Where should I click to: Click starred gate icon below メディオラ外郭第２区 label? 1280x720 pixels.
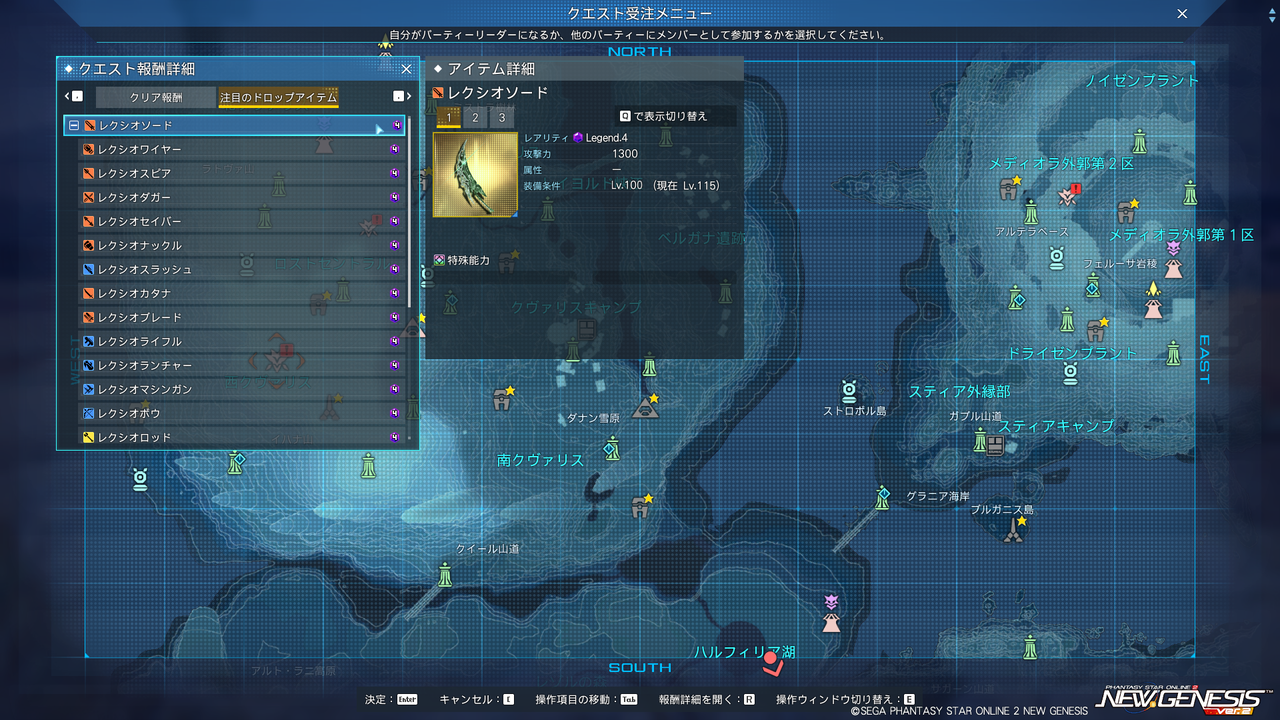(x=1010, y=188)
